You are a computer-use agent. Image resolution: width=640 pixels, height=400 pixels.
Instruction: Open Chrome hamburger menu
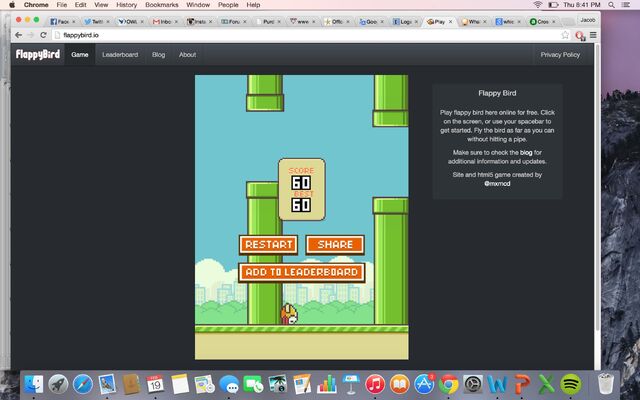(x=593, y=35)
